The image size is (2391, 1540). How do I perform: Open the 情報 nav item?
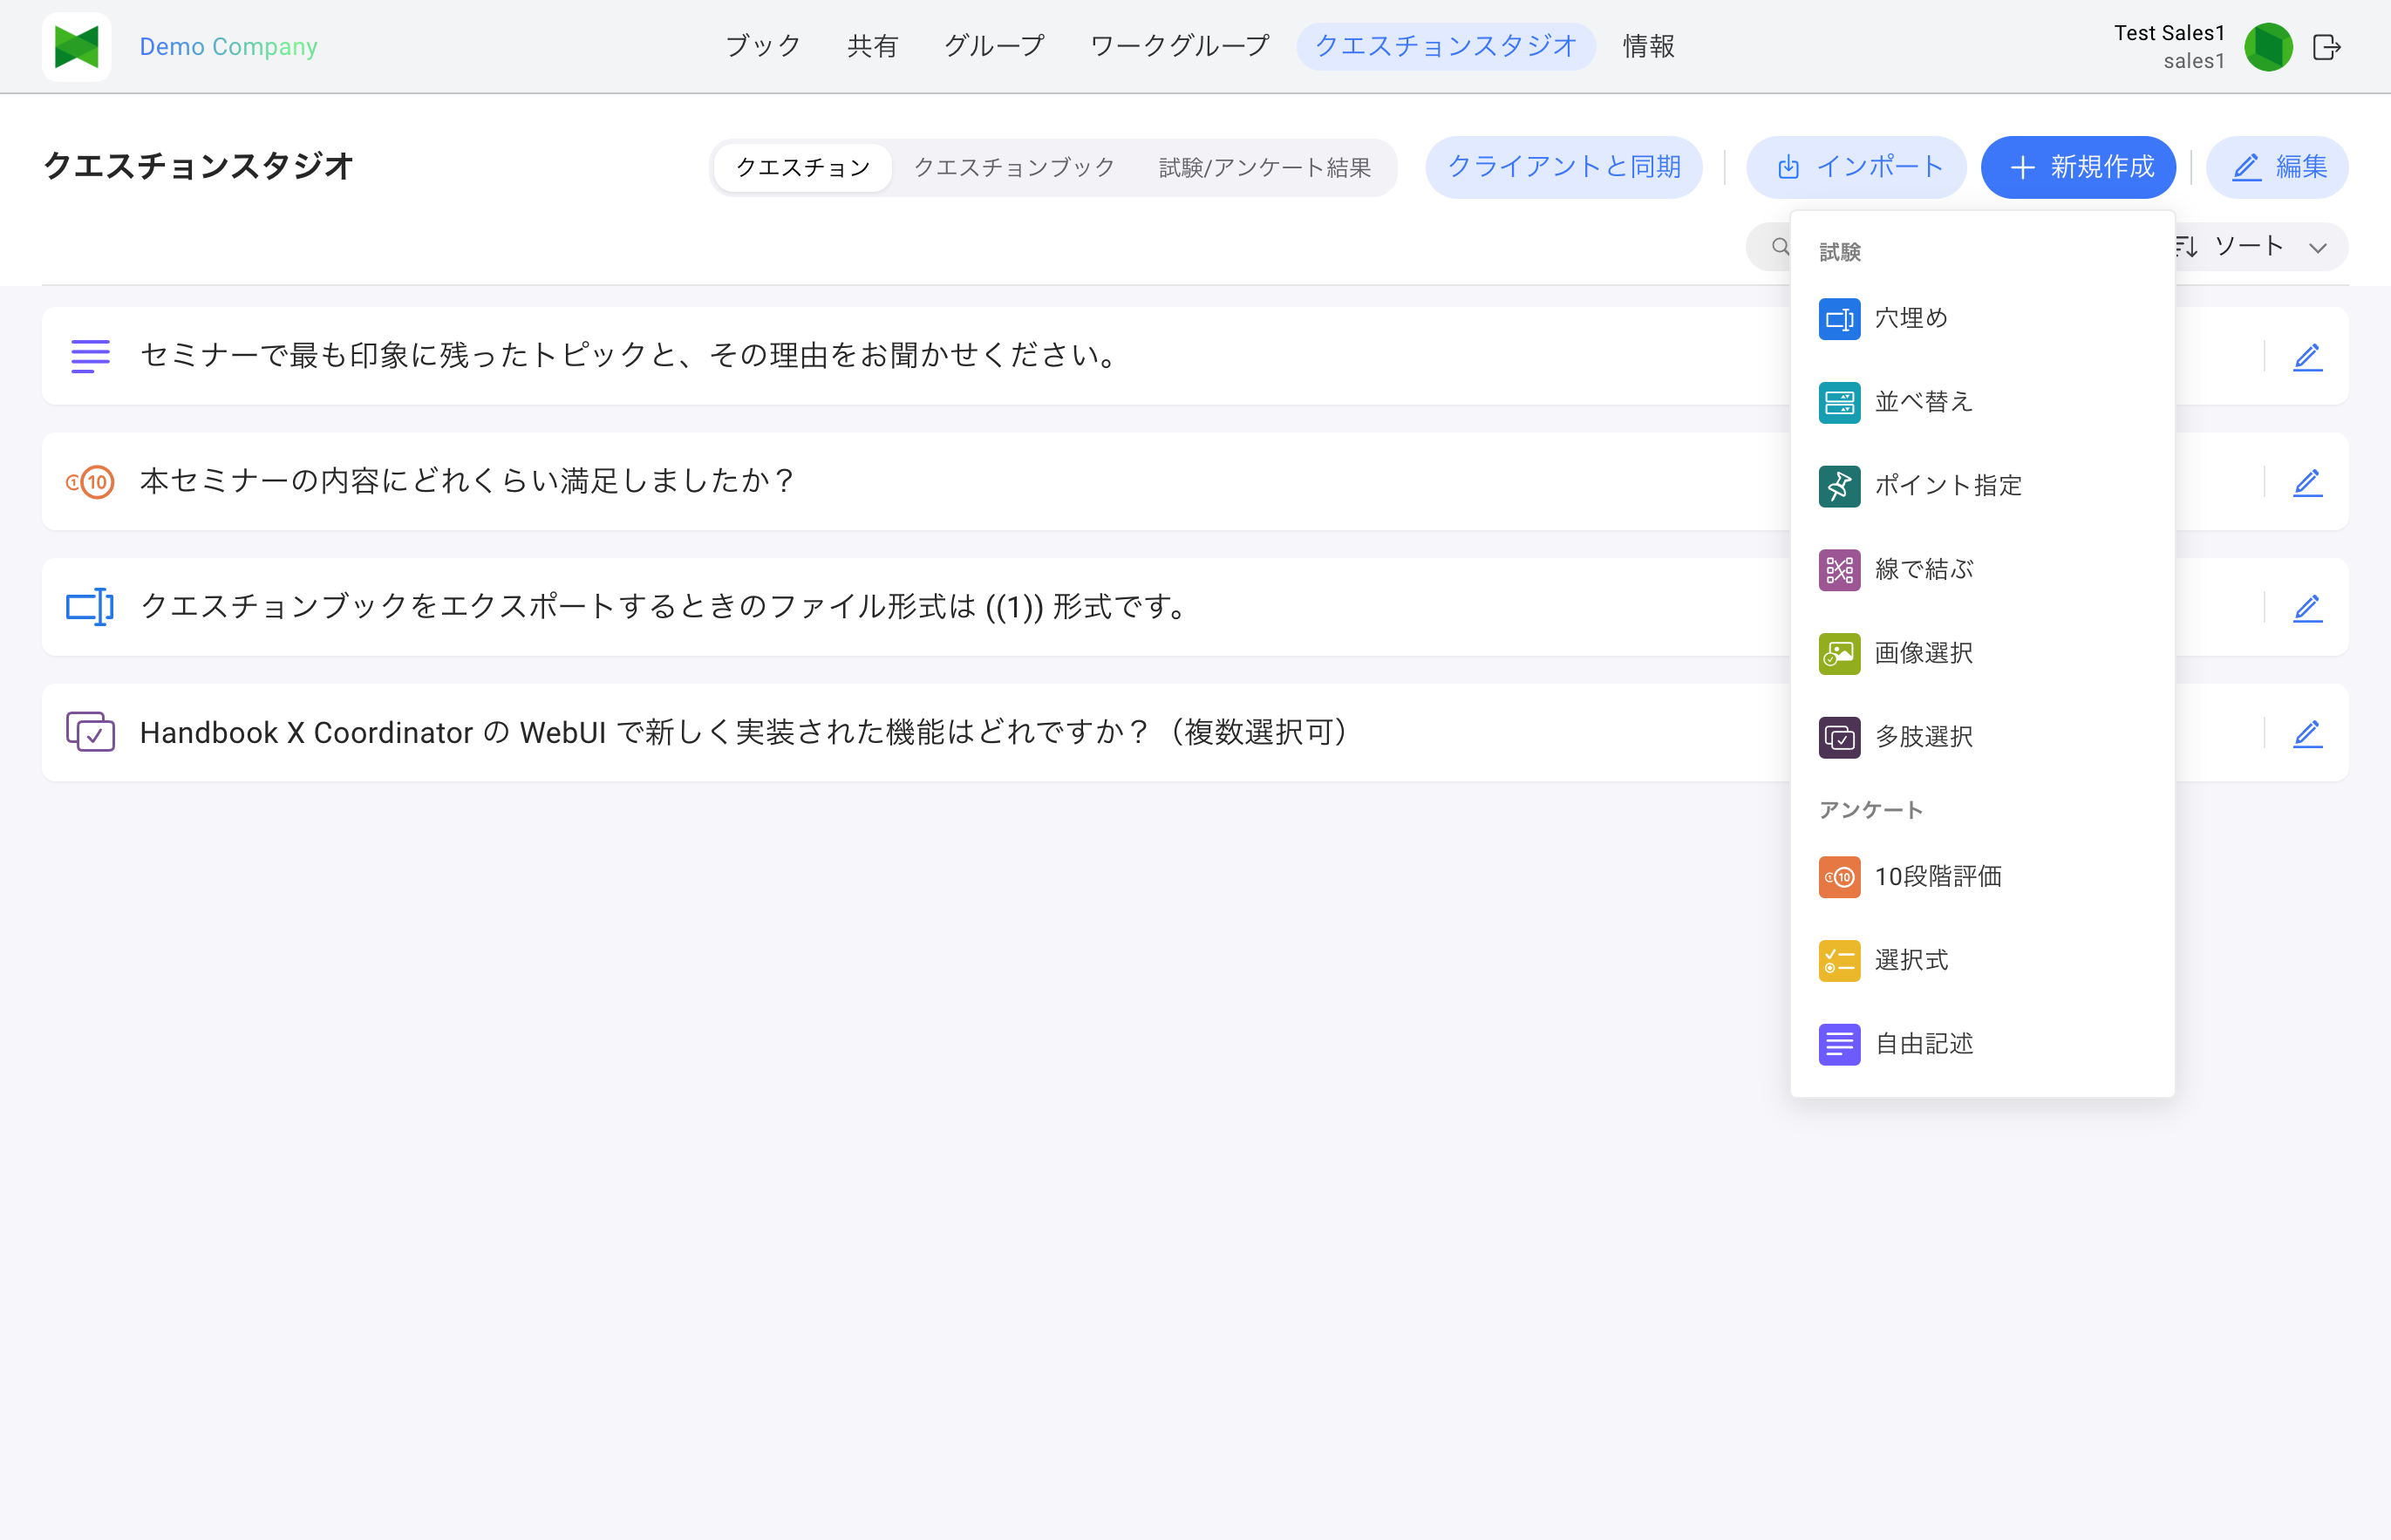(1648, 46)
